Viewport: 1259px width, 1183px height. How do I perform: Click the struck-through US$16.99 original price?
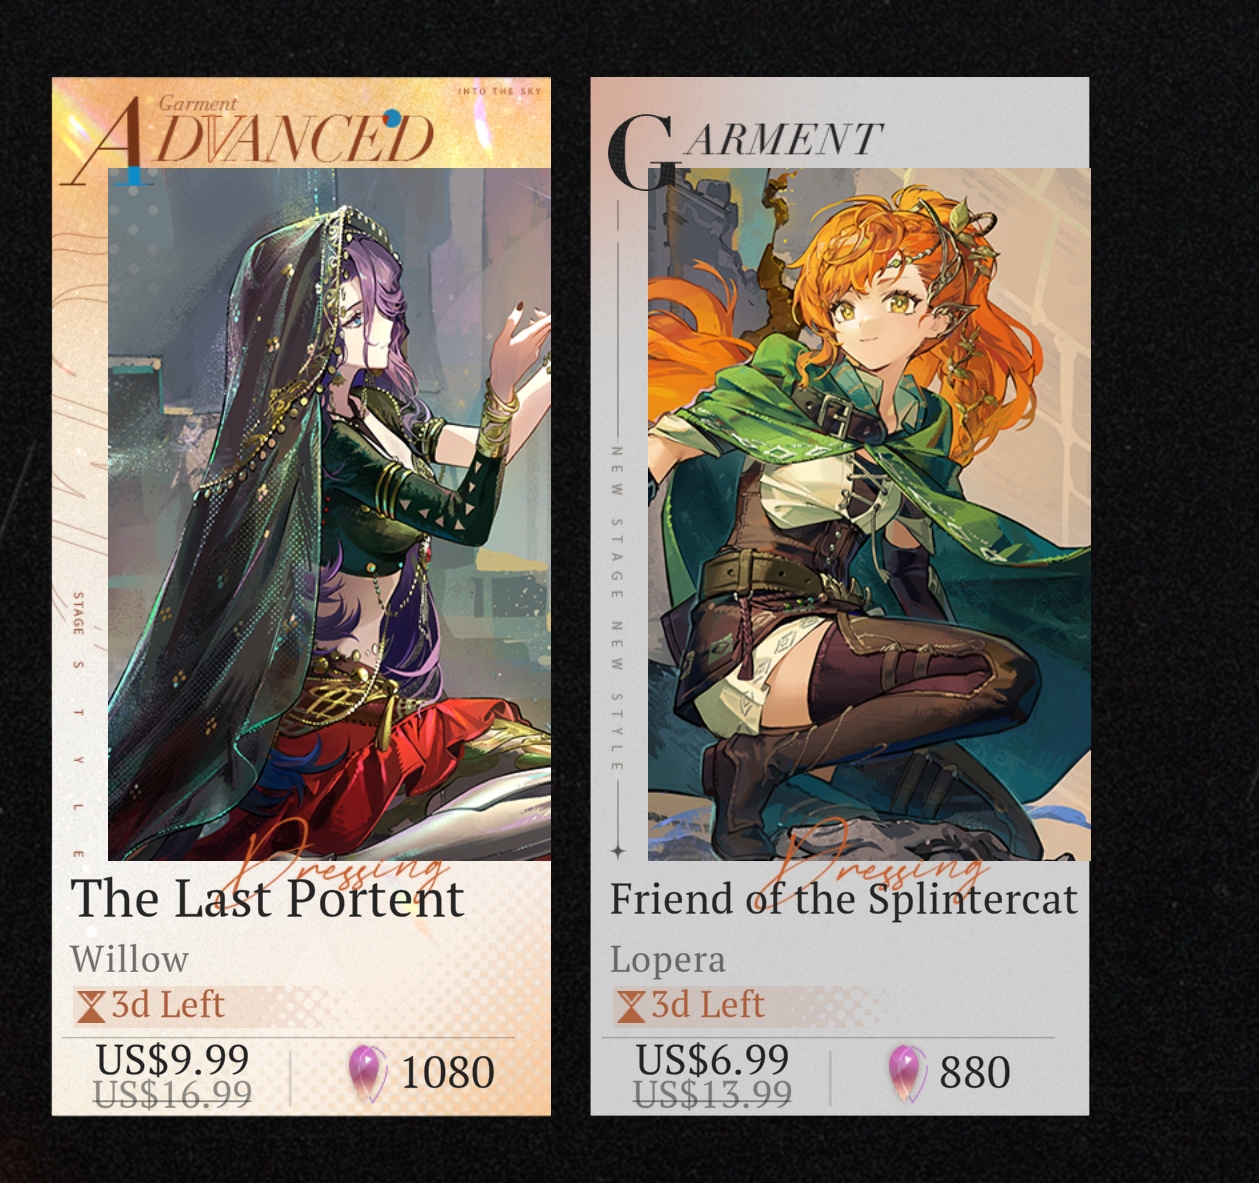point(173,1095)
